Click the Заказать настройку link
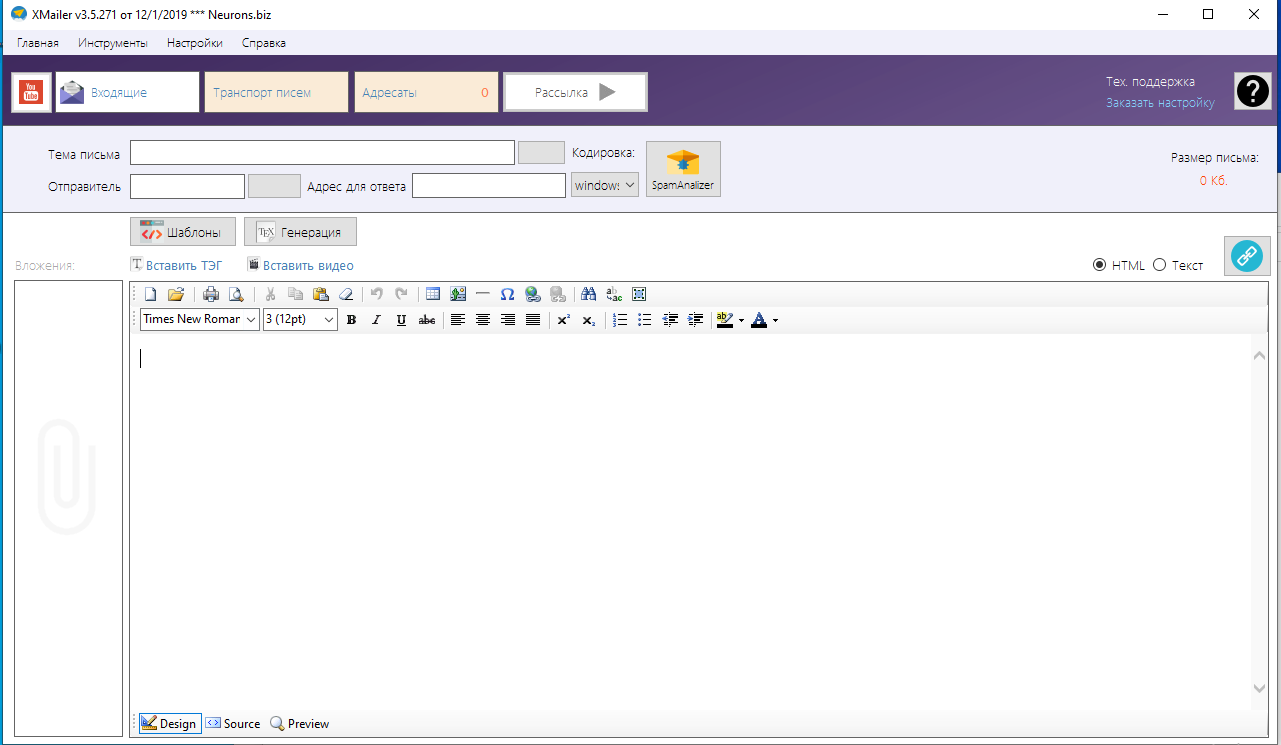Screen dimensions: 1281x745 click(x=1160, y=103)
